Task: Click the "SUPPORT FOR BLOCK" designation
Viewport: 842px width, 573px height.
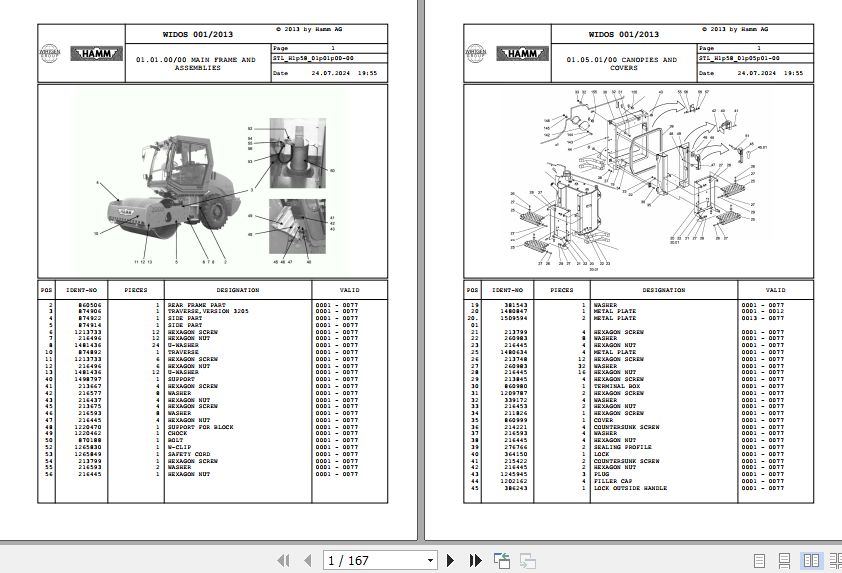Action: coord(200,427)
